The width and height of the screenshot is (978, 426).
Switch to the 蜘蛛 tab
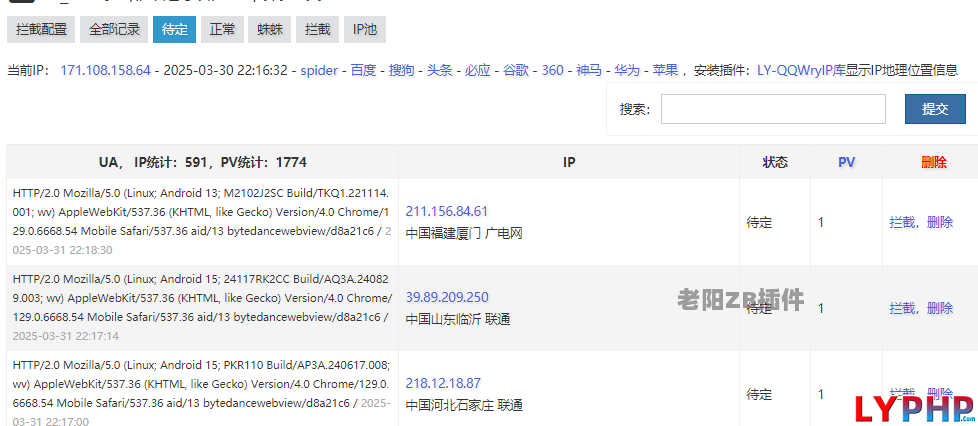point(269,29)
